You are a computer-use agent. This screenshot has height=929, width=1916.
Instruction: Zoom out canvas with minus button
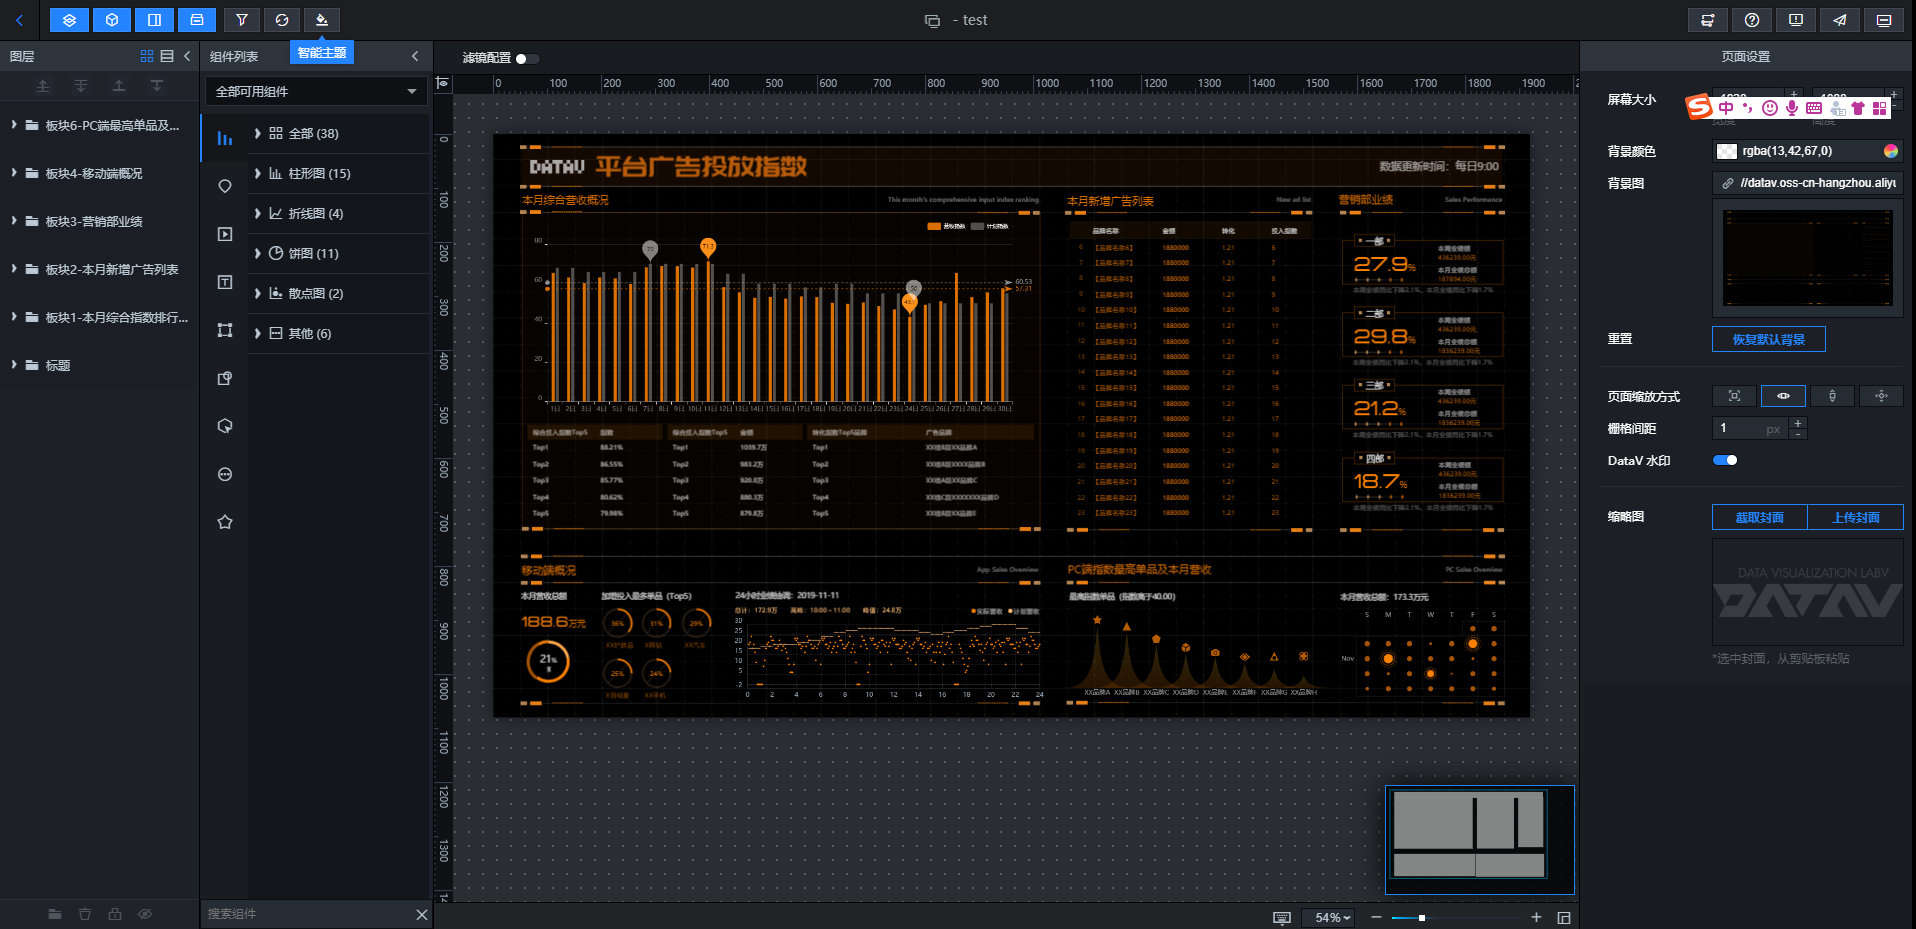tap(1376, 917)
